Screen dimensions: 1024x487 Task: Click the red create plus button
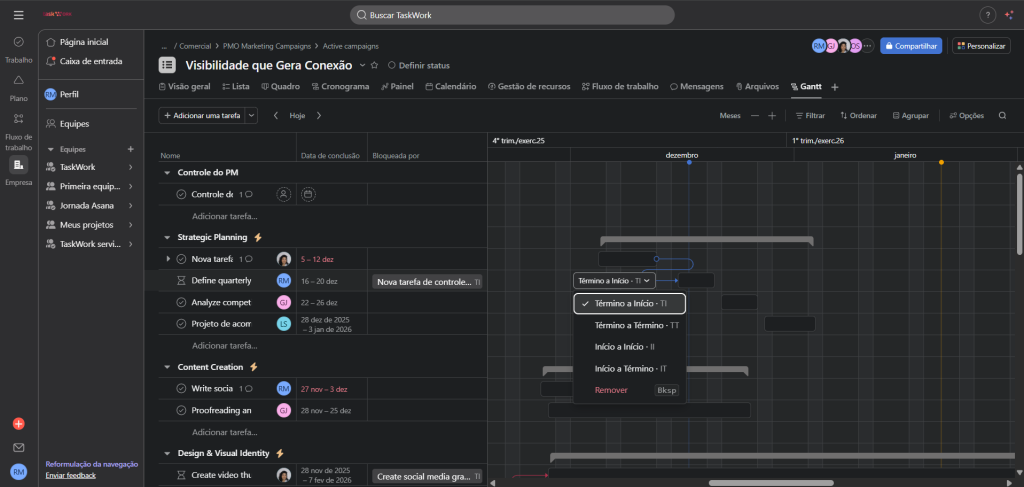click(x=18, y=424)
